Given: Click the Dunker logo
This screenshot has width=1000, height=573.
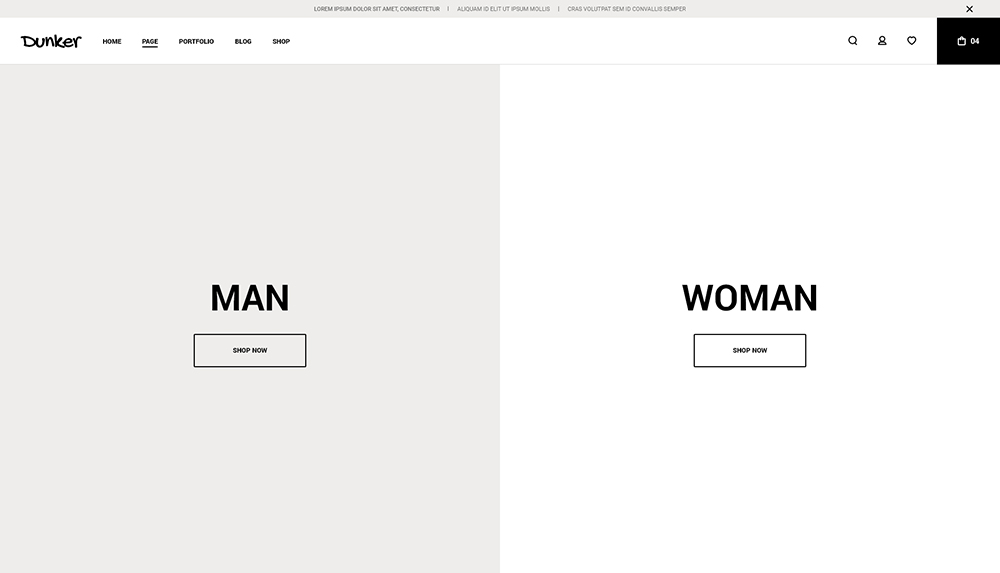Looking at the screenshot, I should click(51, 41).
